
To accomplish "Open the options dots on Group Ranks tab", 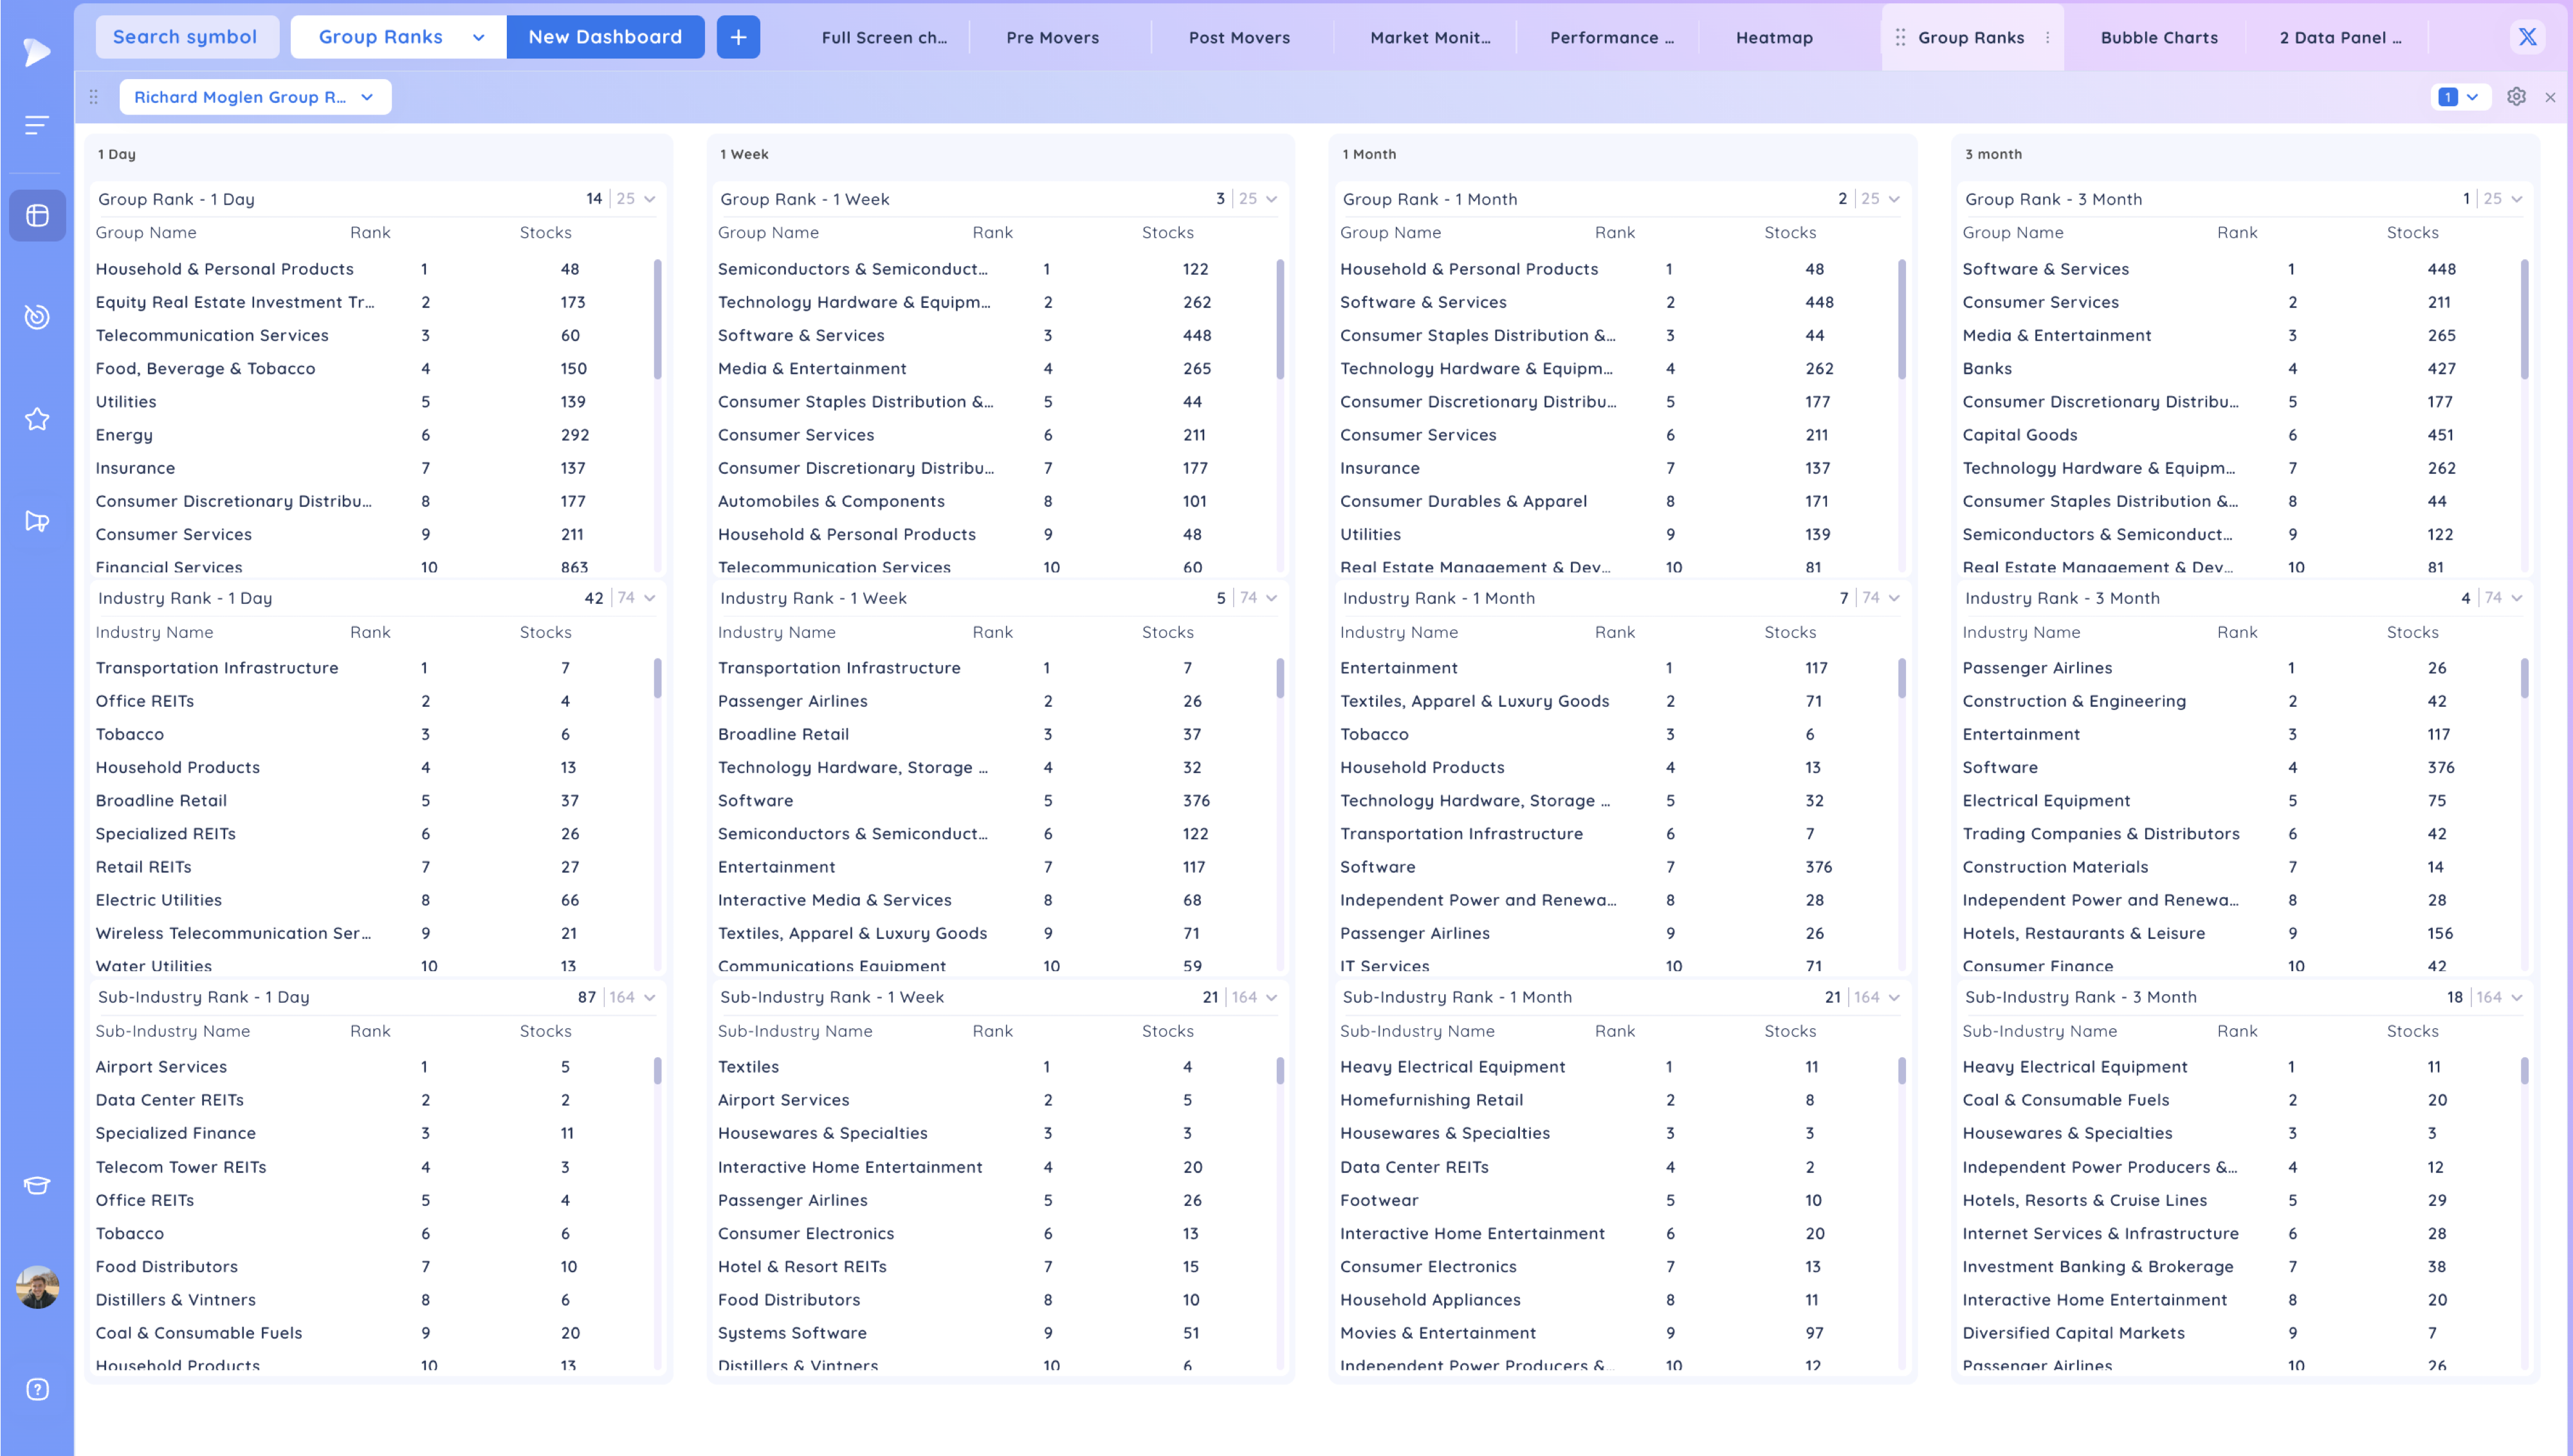I will pyautogui.click(x=2047, y=37).
